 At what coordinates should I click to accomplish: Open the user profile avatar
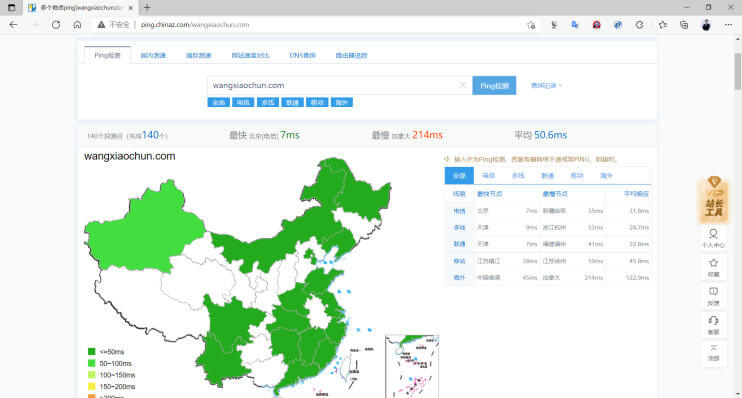coord(706,25)
